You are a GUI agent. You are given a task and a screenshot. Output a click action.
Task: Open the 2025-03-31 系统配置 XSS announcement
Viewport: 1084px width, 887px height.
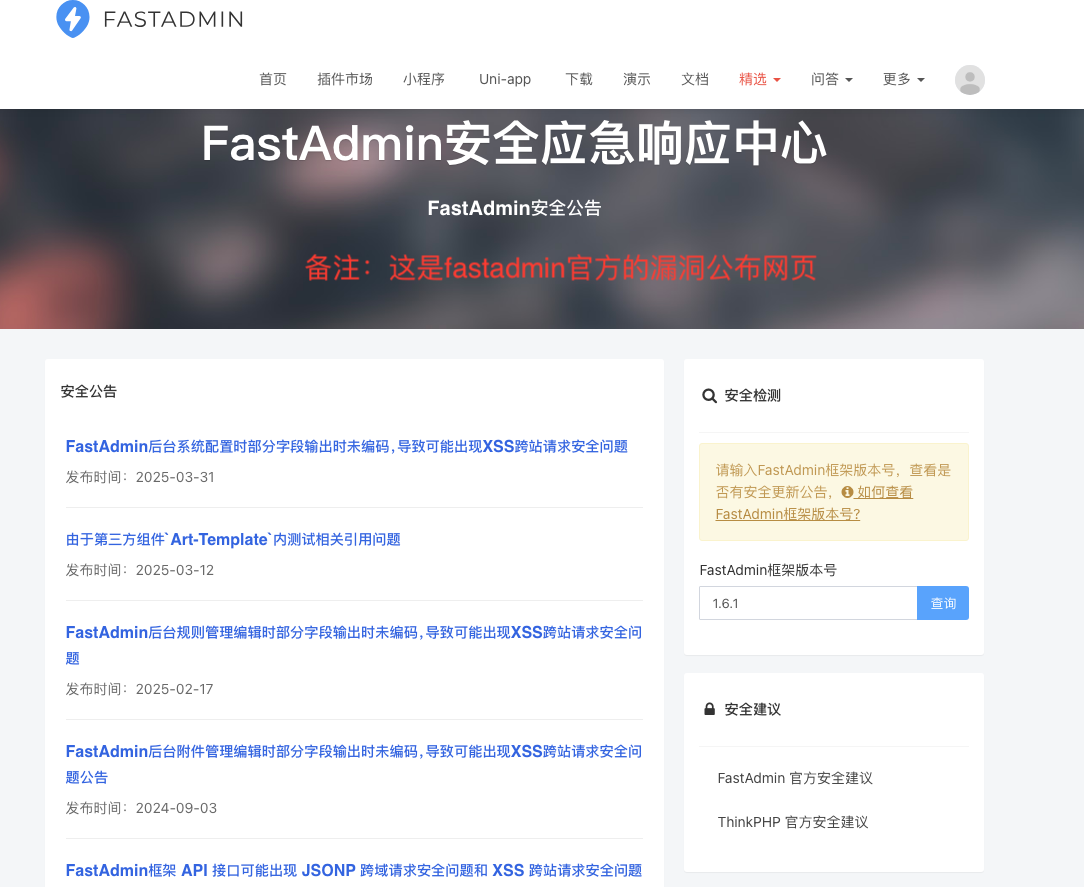click(x=346, y=446)
